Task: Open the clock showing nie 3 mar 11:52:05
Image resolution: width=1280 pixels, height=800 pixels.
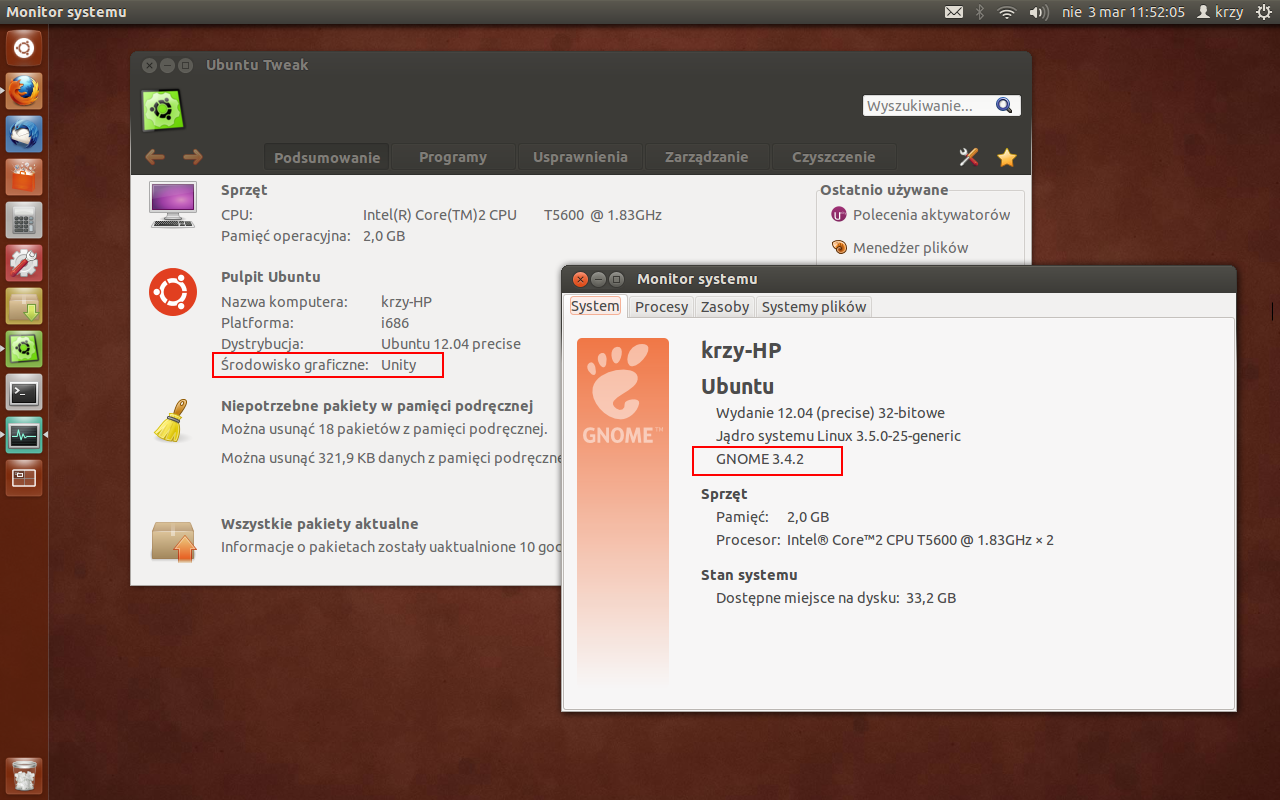Action: (x=1123, y=12)
